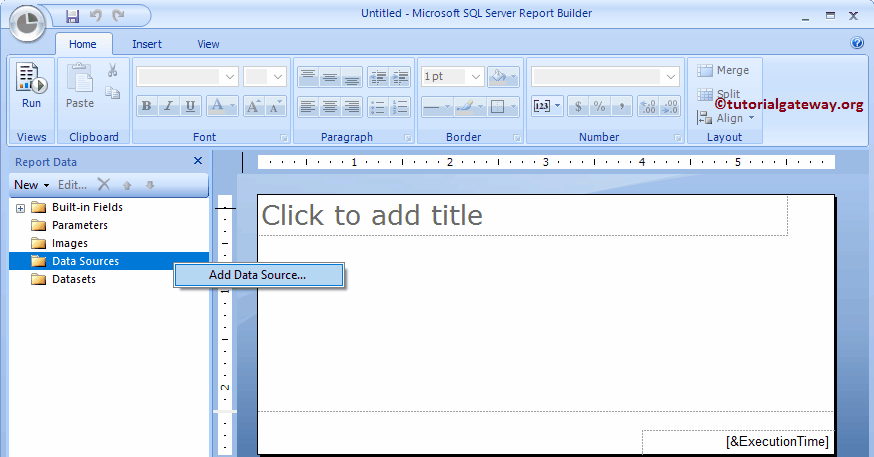The height and width of the screenshot is (457, 874).
Task: Click the Merge cells button
Action: click(724, 70)
